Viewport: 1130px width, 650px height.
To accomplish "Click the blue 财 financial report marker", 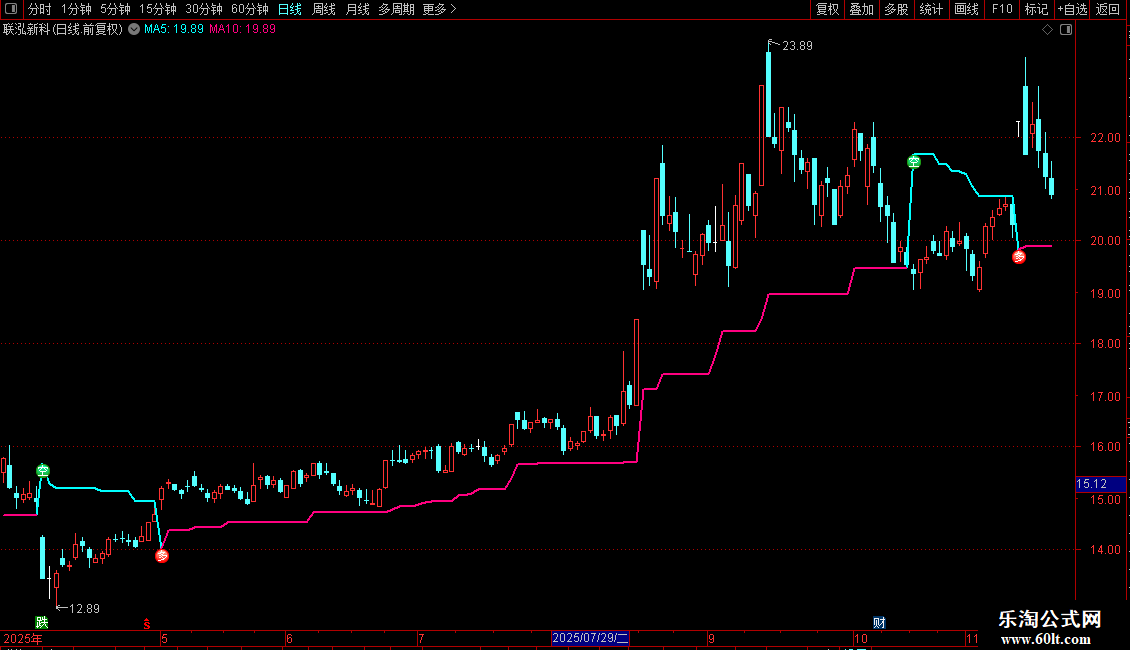I will point(879,623).
